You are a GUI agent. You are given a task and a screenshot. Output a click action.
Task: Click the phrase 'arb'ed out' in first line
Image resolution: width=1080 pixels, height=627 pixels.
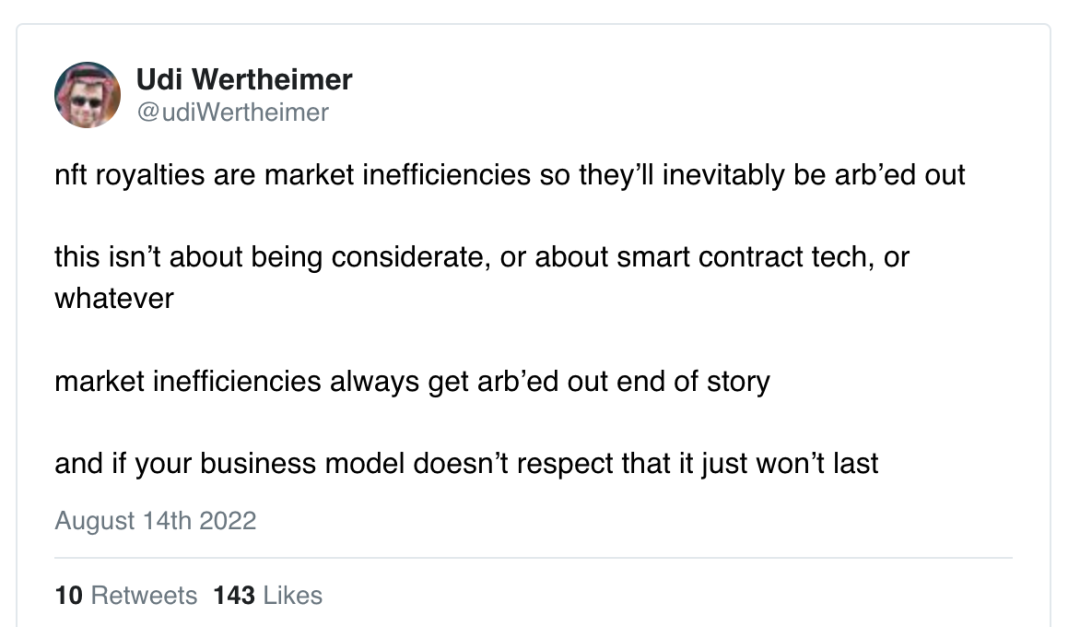tap(900, 175)
